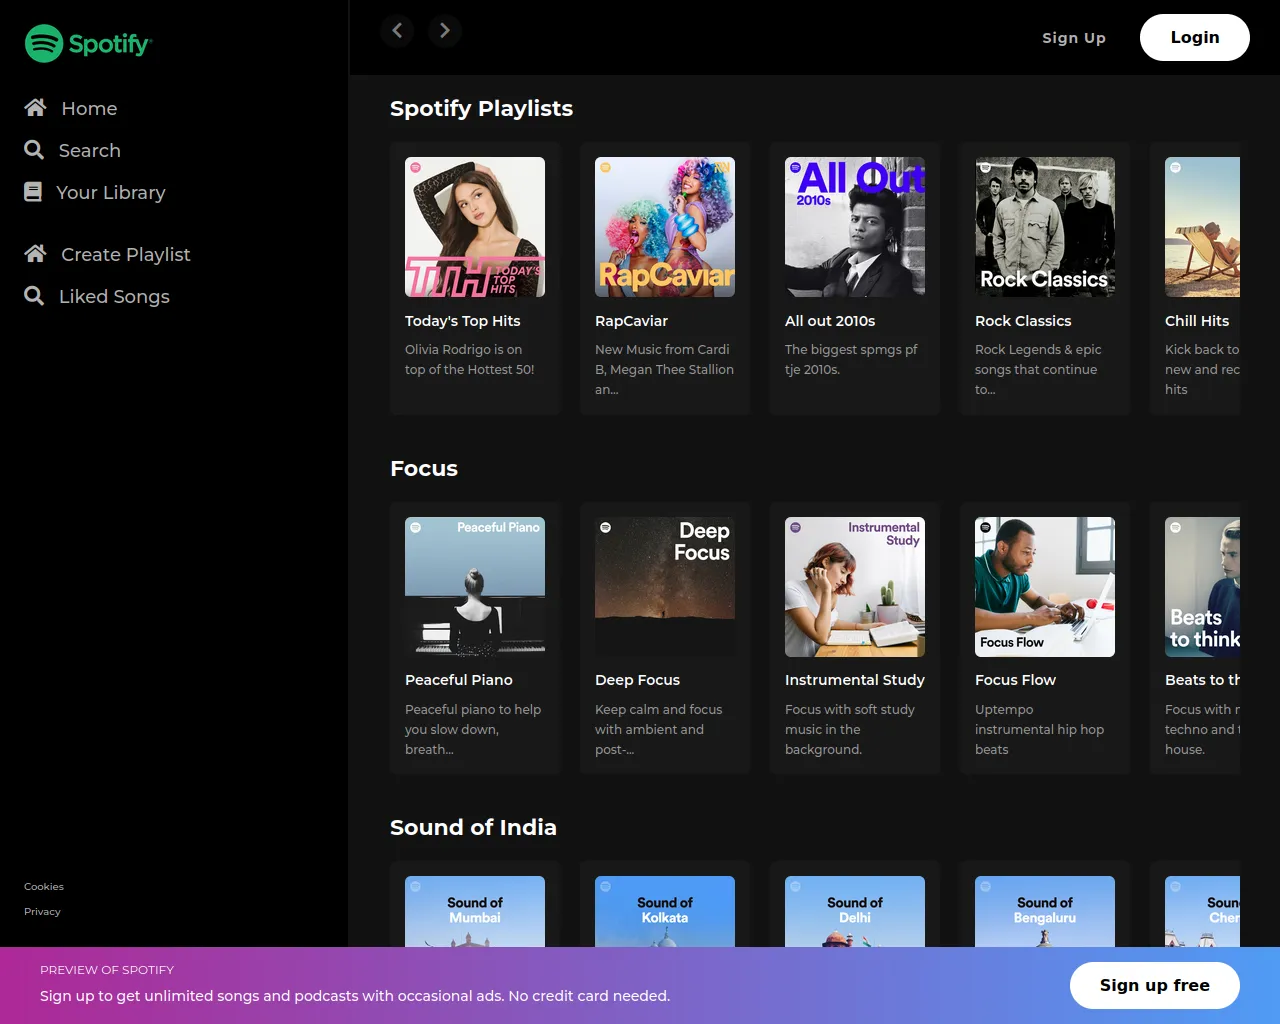Viewport: 1280px width, 1024px height.
Task: Open the Focus Flow cover image
Action: [1045, 587]
